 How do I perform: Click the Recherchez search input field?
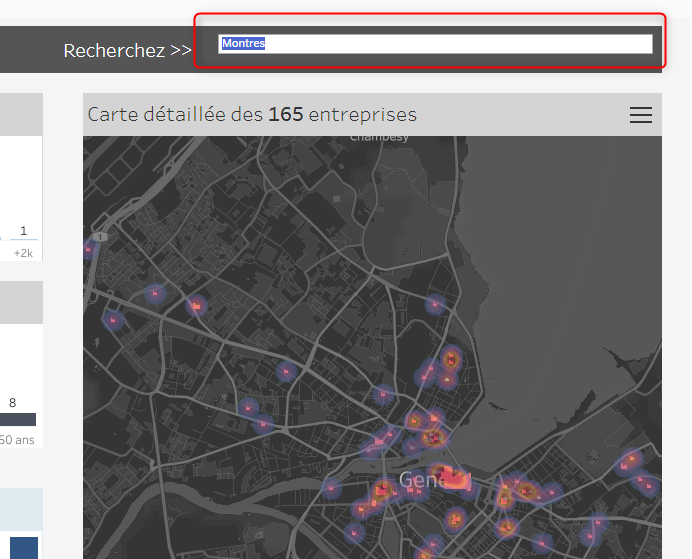435,44
